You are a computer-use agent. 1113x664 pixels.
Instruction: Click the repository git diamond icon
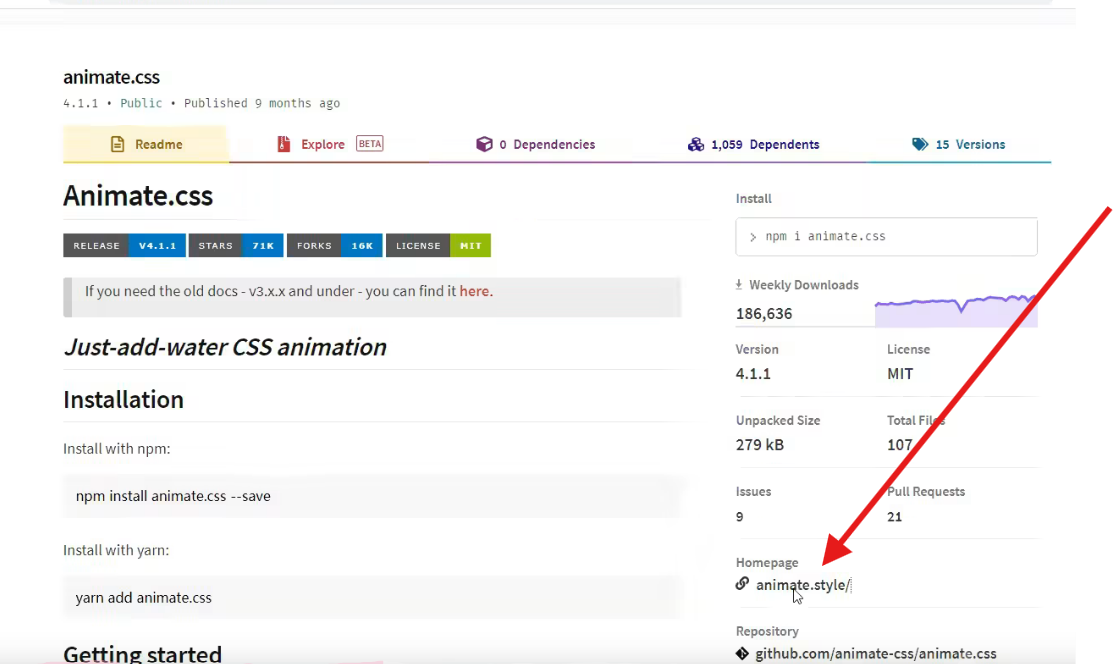(742, 653)
